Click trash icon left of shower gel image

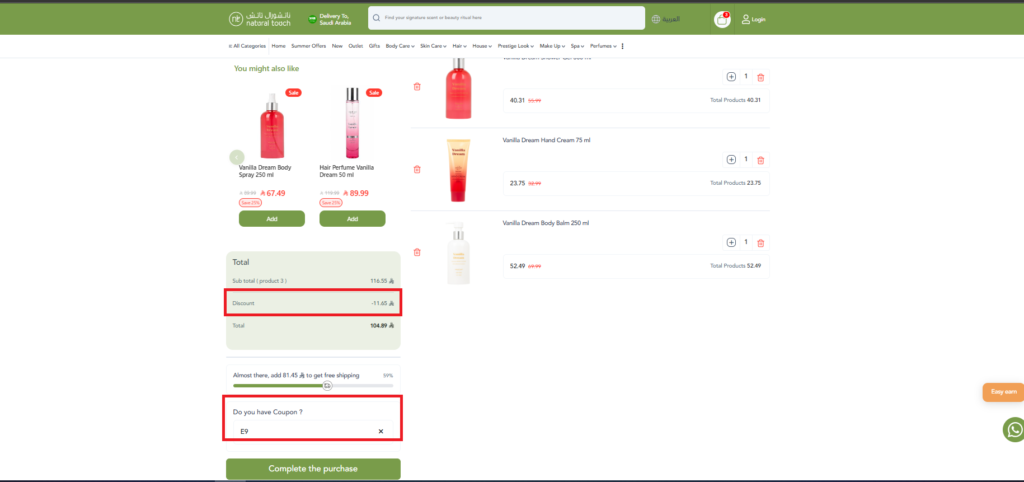[x=417, y=86]
